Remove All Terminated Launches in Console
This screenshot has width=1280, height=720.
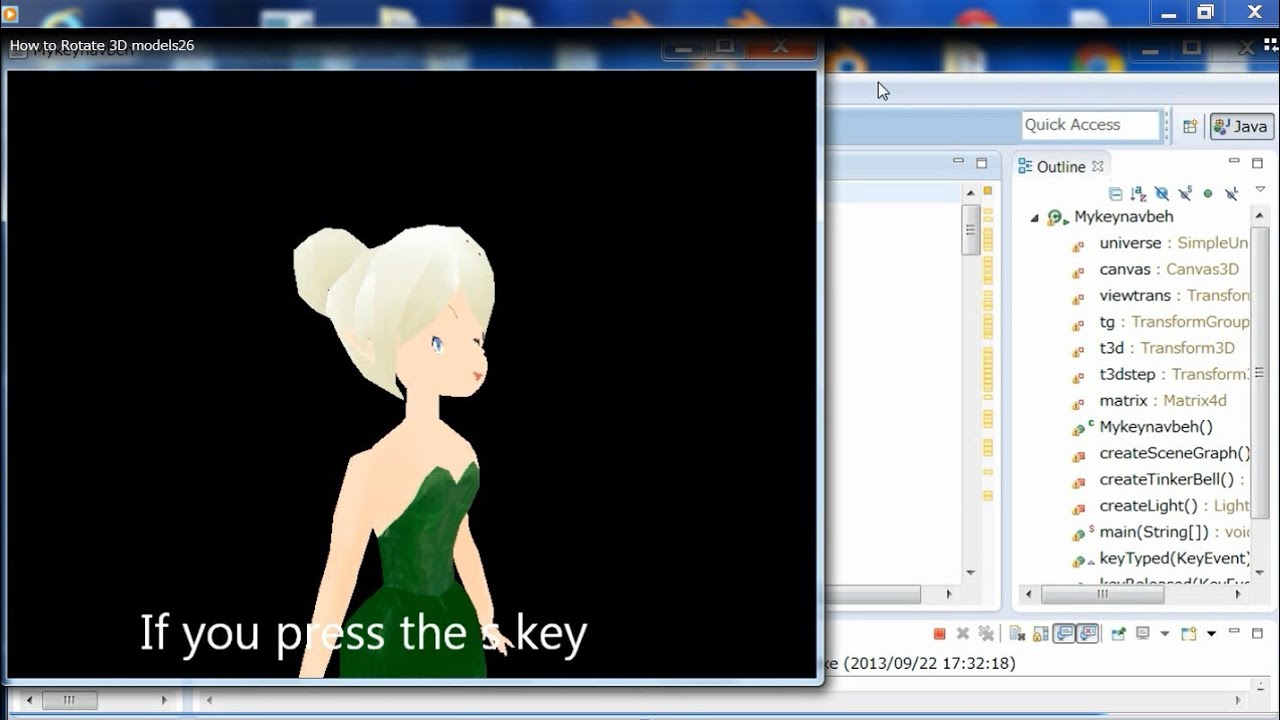click(x=986, y=634)
